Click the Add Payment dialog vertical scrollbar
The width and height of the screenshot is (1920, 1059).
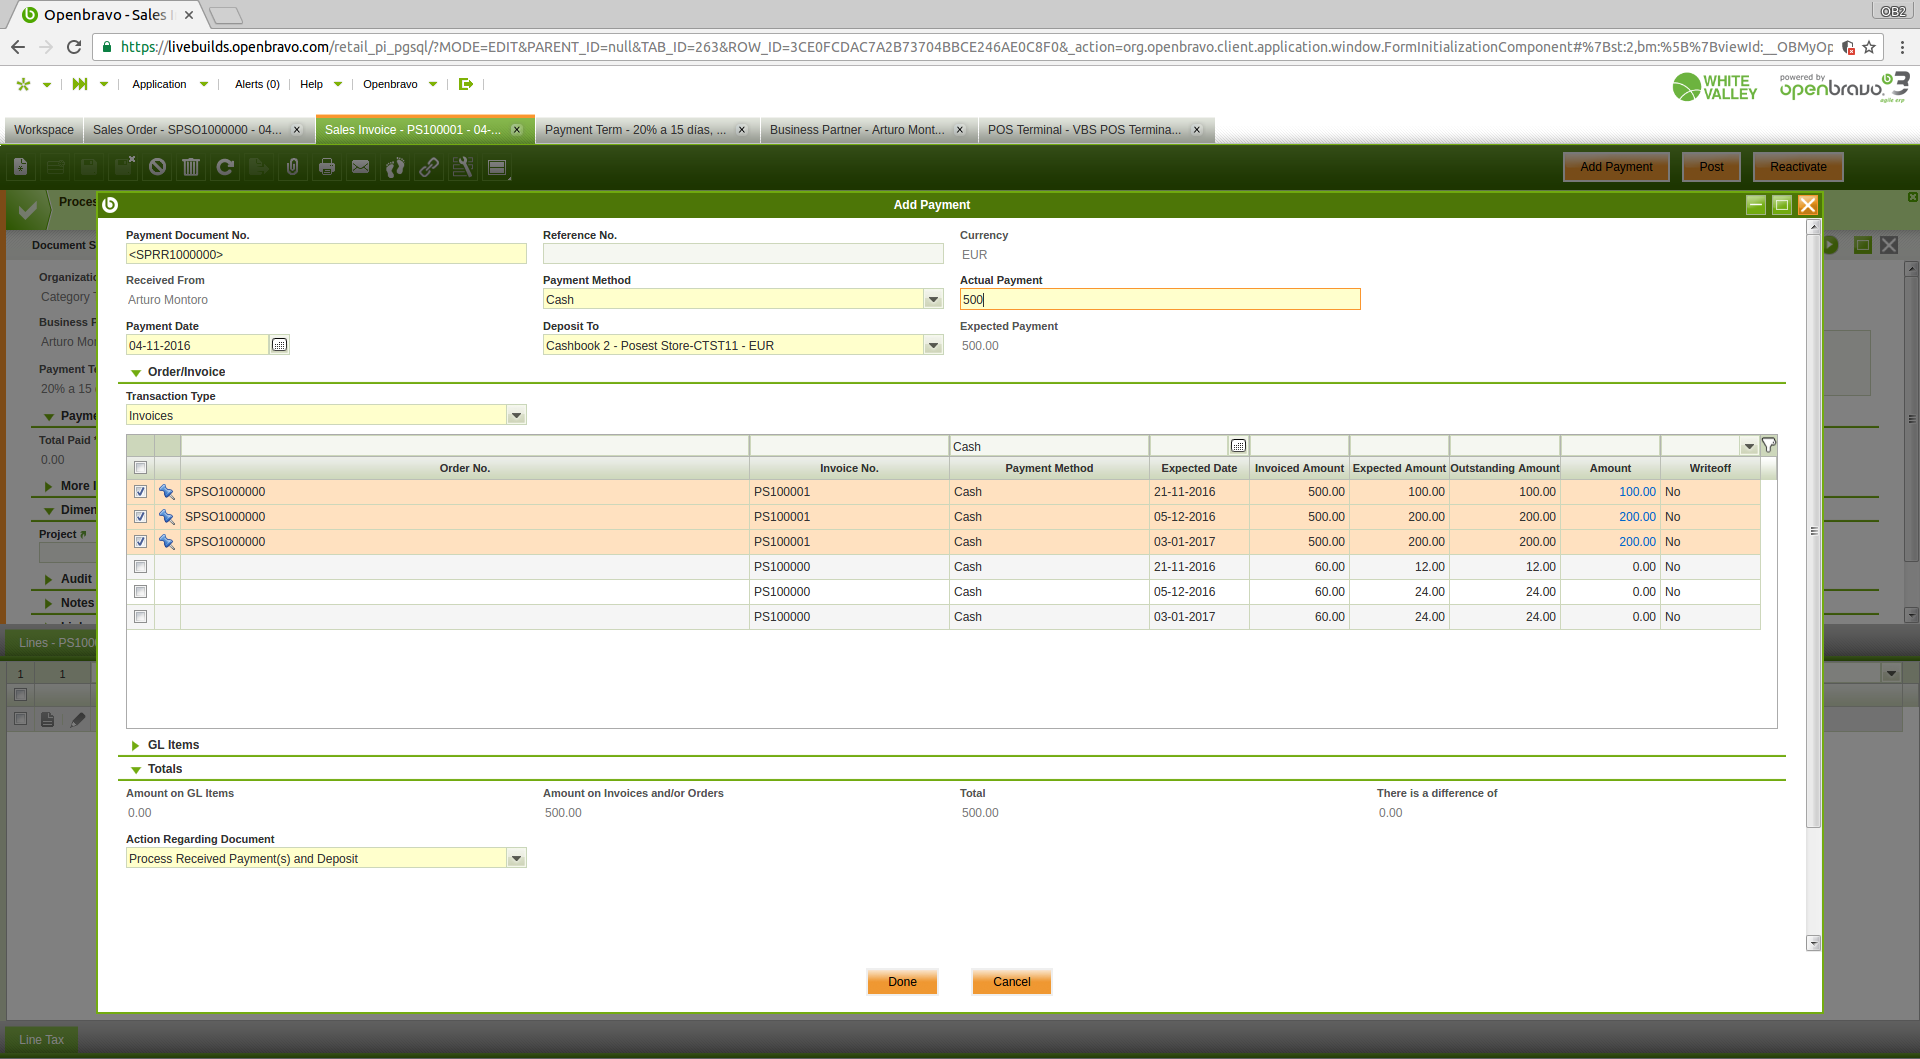[1813, 530]
